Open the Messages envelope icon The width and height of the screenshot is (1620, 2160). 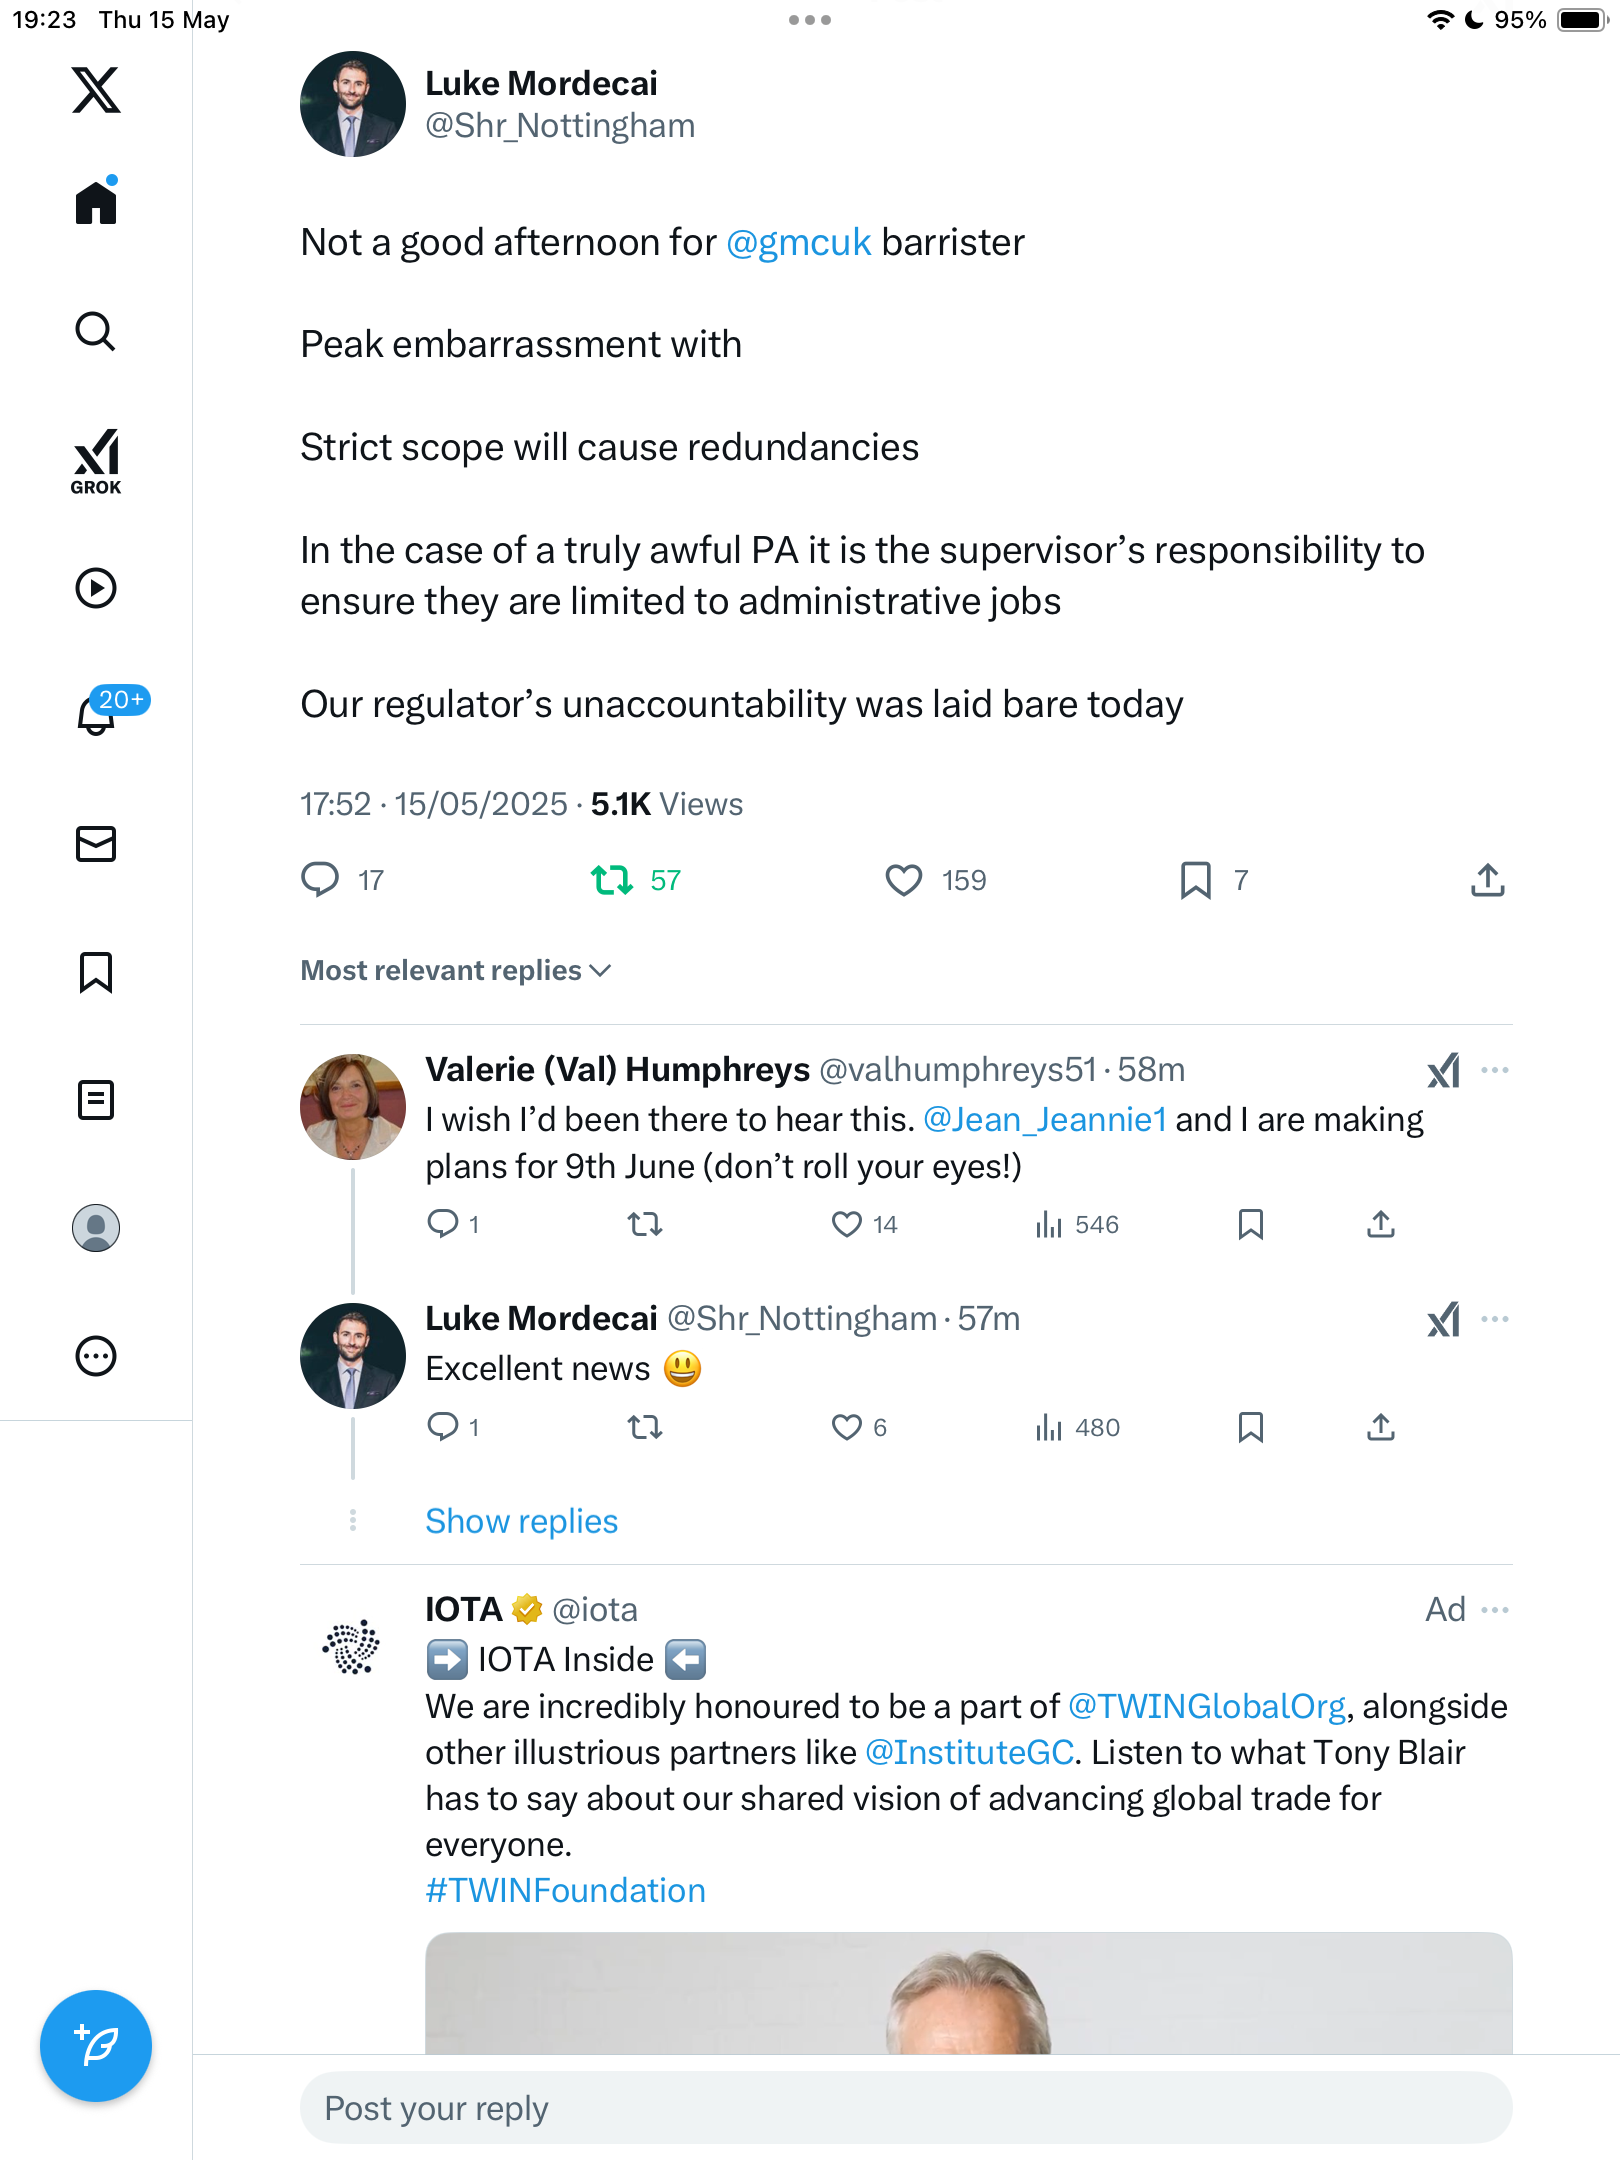(x=96, y=844)
